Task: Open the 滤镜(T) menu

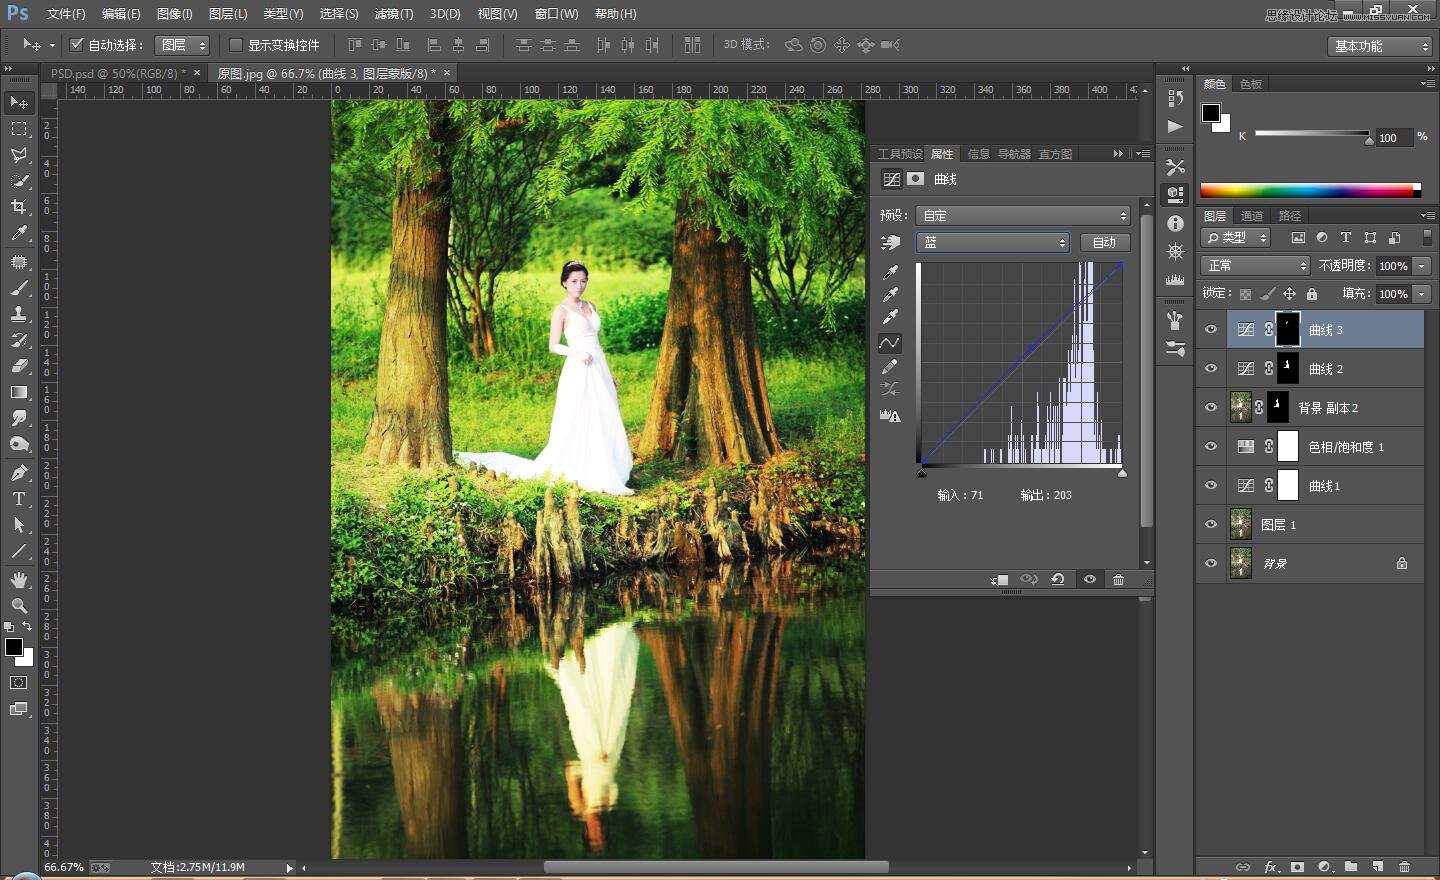Action: [393, 14]
